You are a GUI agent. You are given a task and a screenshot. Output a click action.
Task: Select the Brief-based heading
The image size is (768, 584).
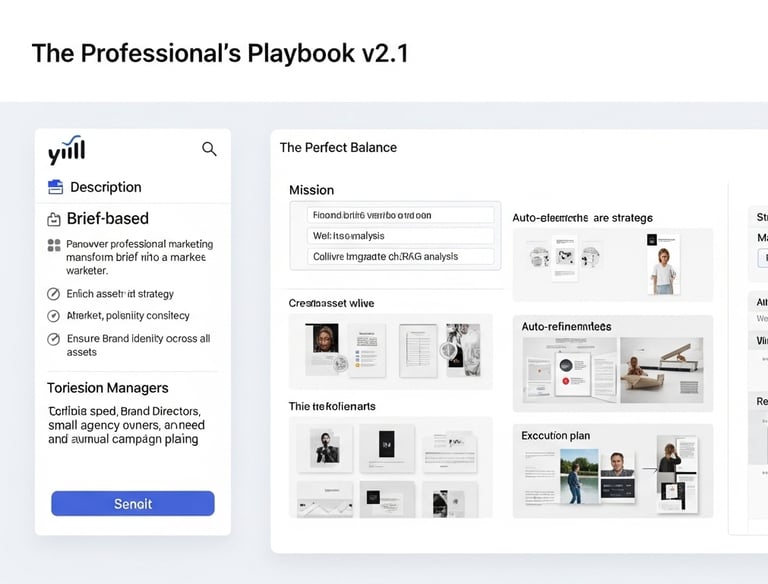(107, 219)
